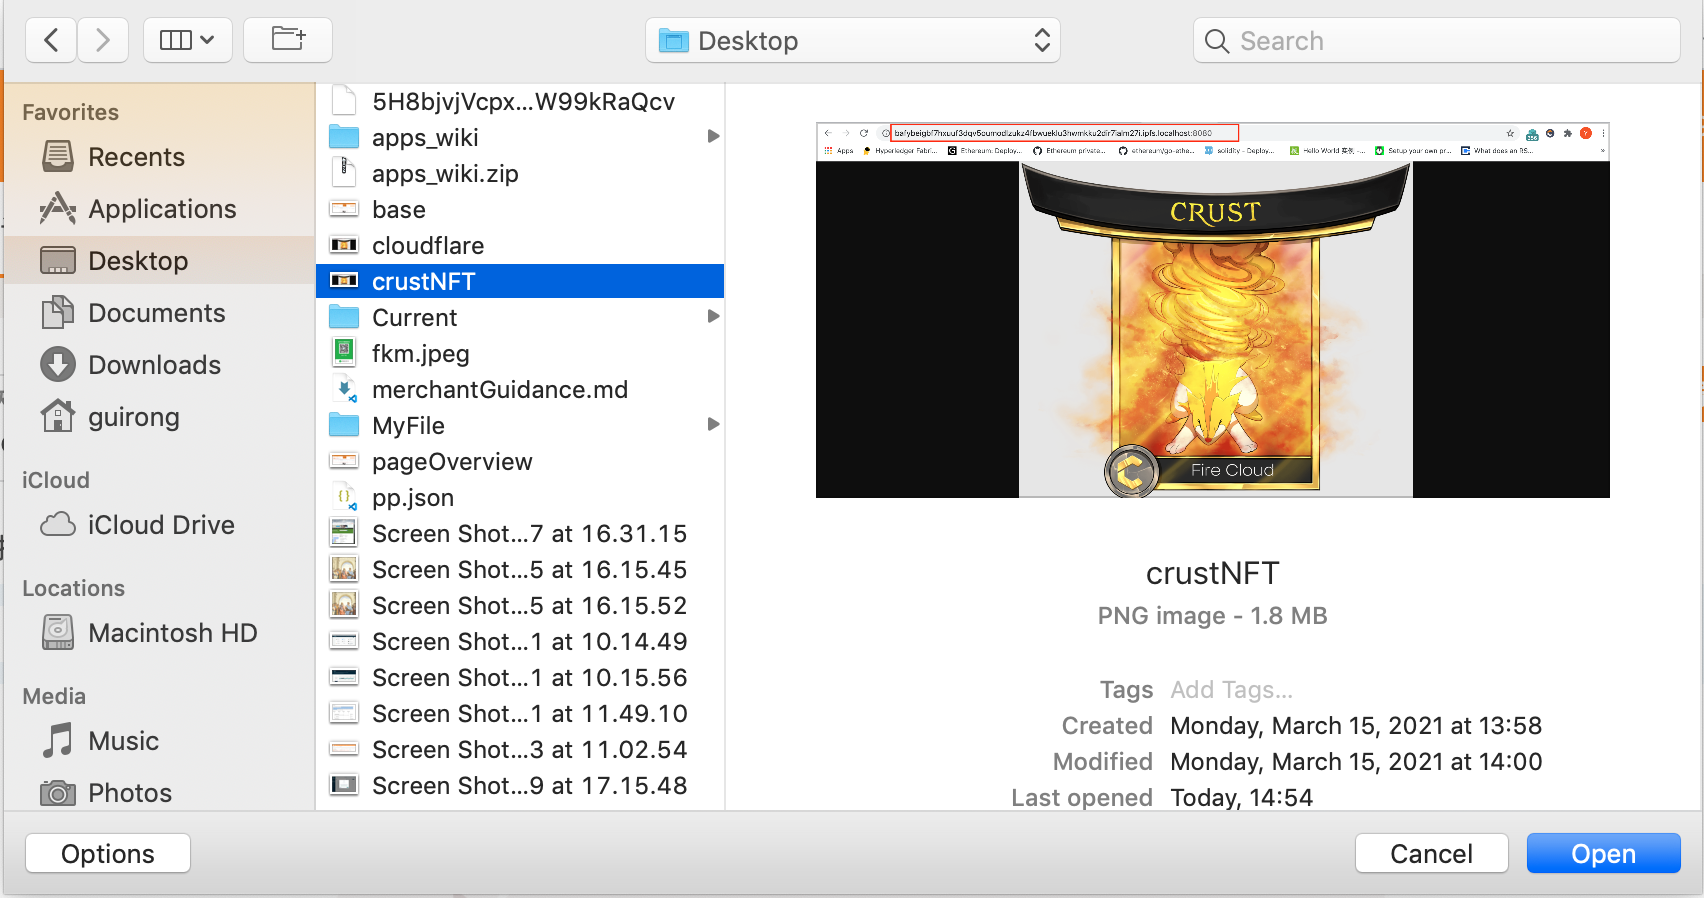Click the Music note icon

58,741
